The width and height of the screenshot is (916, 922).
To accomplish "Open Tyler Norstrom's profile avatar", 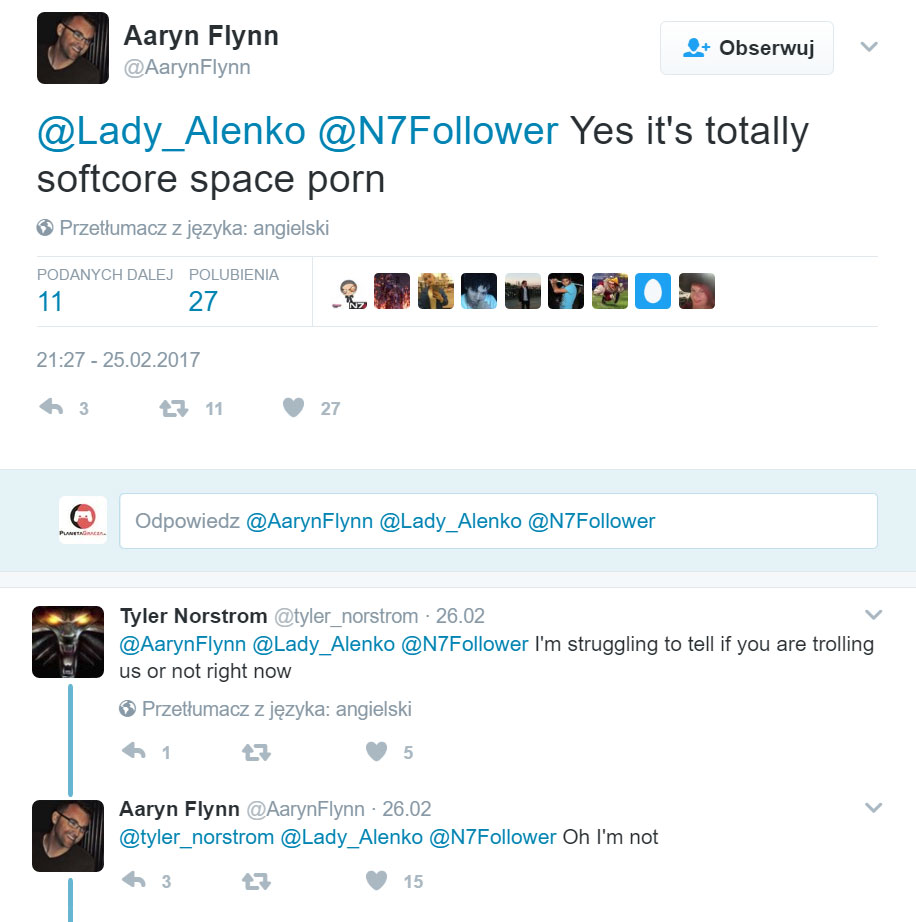I will (x=68, y=640).
